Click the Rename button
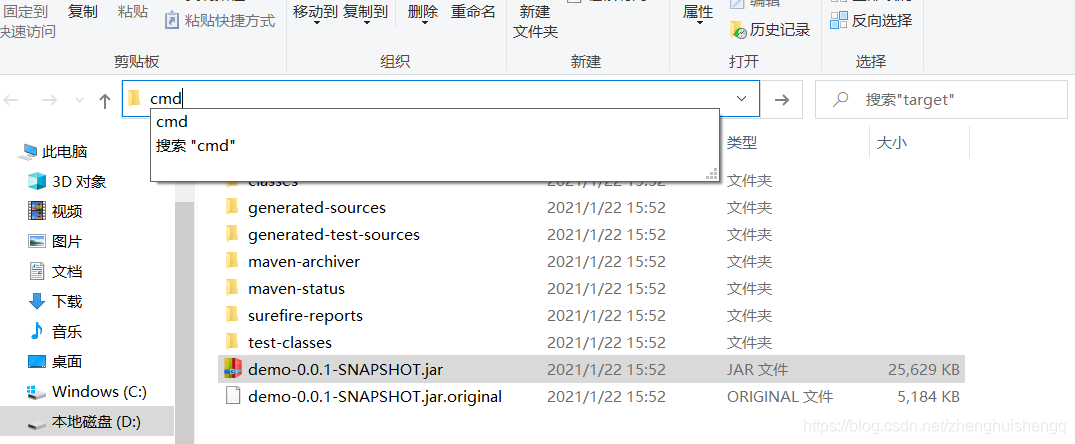This screenshot has width=1075, height=444. [473, 12]
